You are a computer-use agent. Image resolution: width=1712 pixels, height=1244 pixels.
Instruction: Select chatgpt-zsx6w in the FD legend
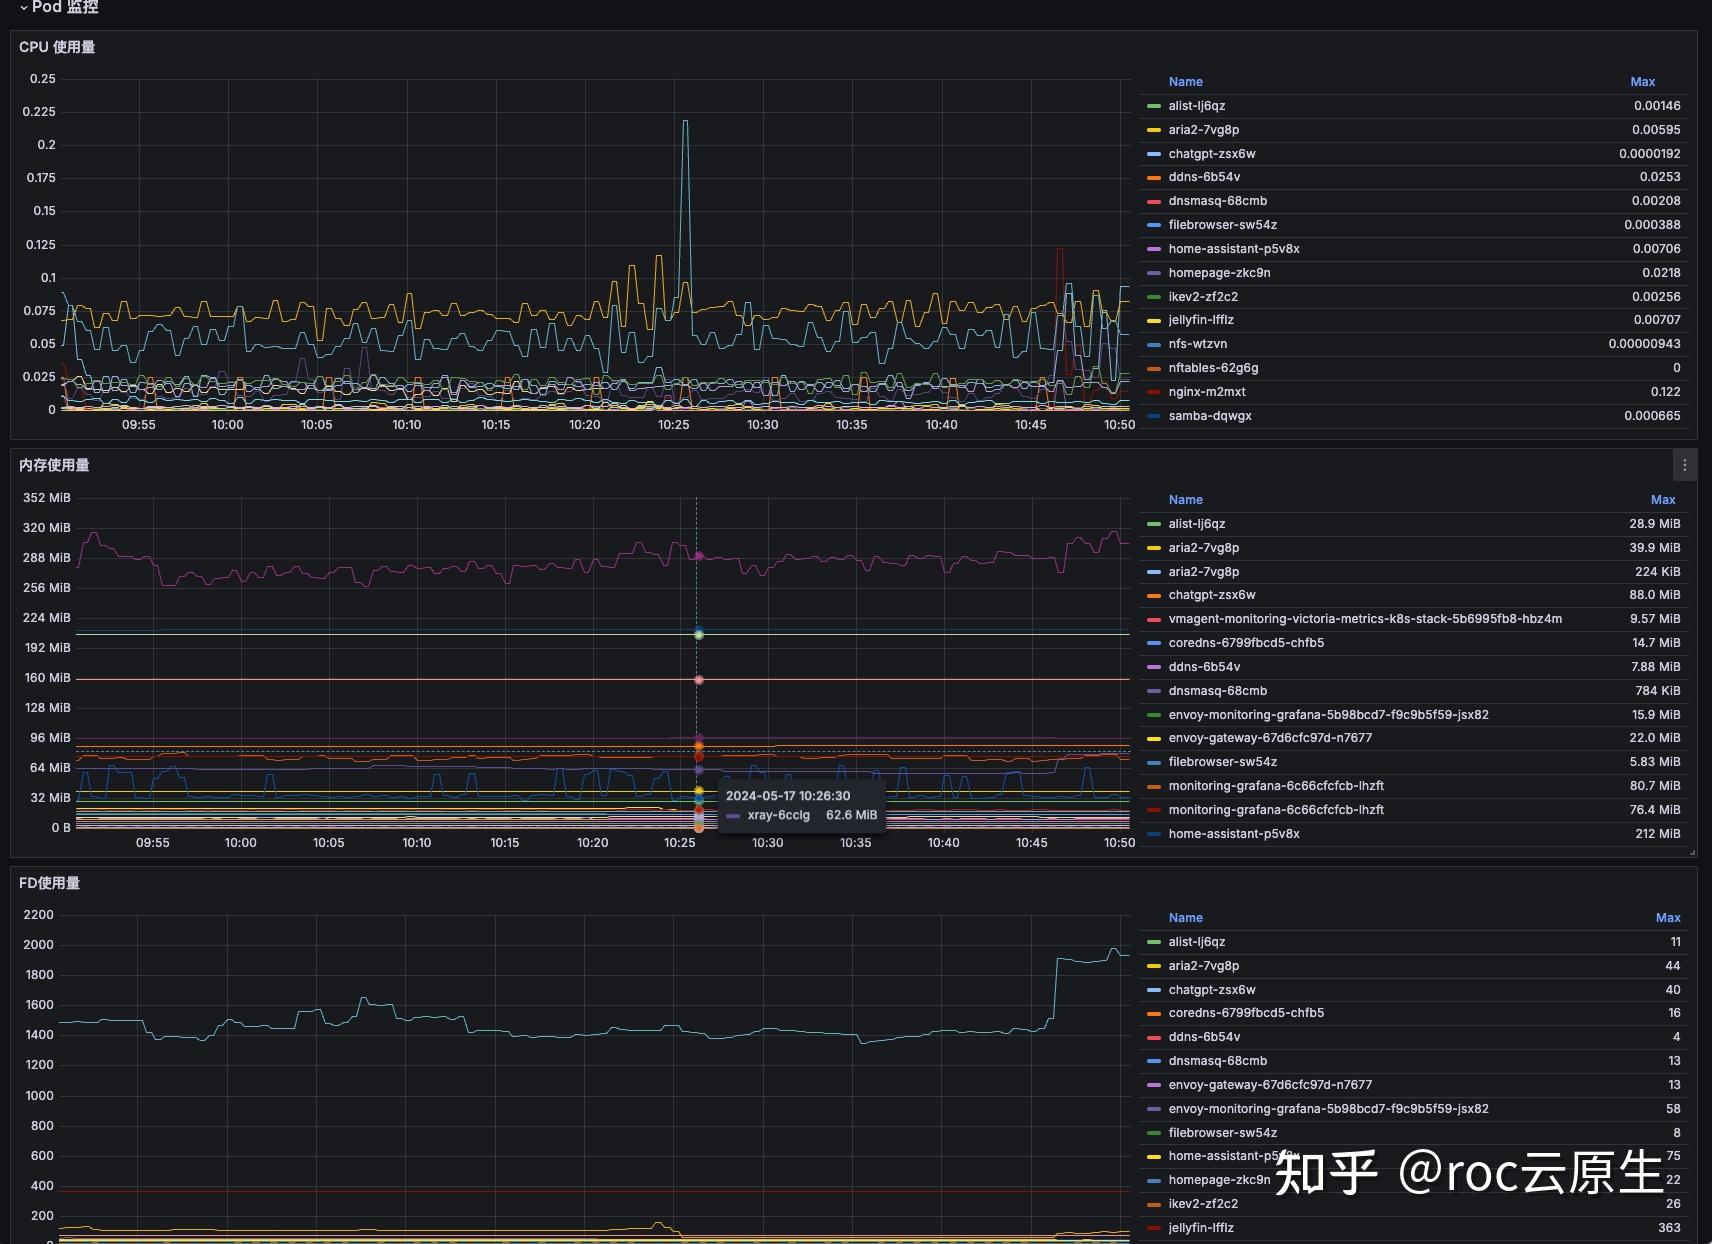tap(1211, 990)
